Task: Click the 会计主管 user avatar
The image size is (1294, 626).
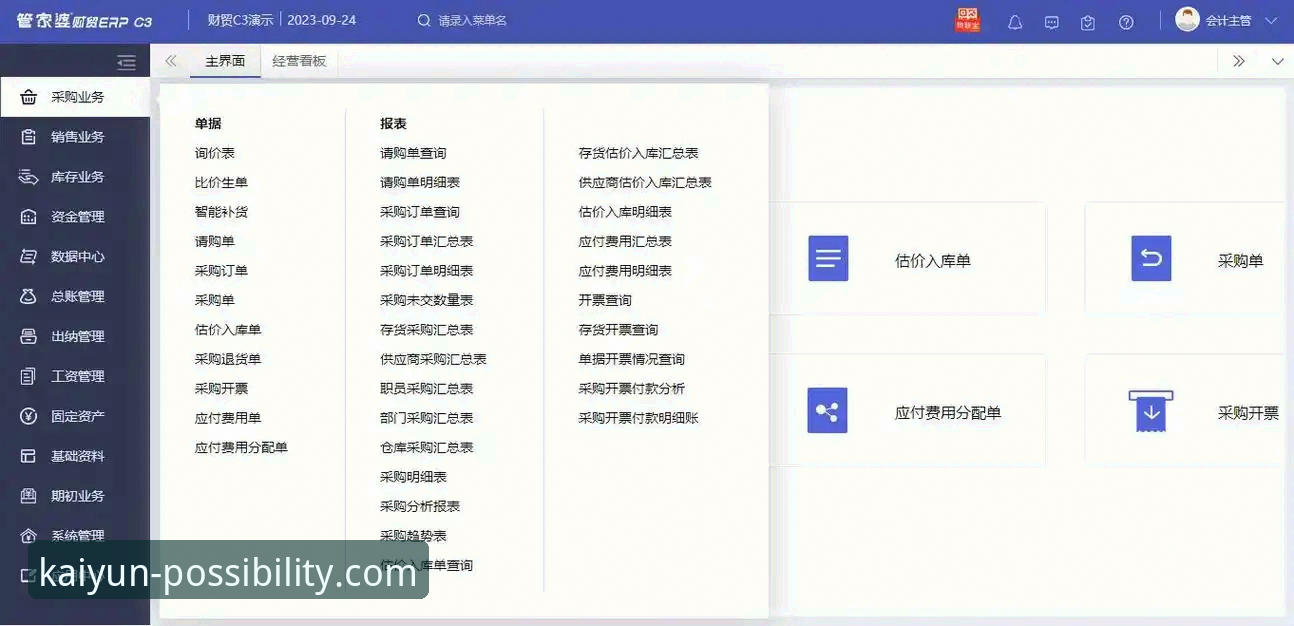Action: 1187,20
